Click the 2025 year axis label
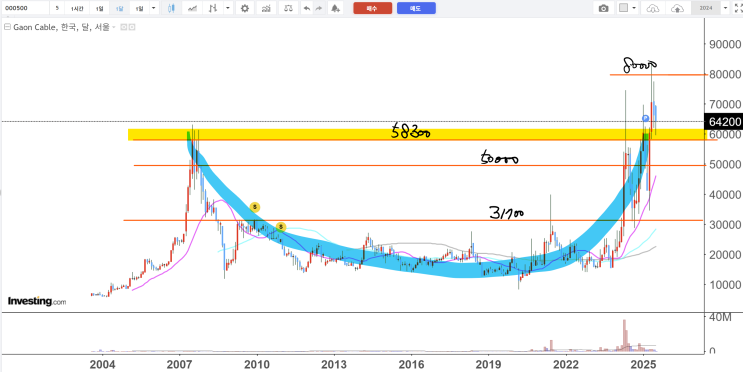This screenshot has height=372, width=743. coord(643,365)
